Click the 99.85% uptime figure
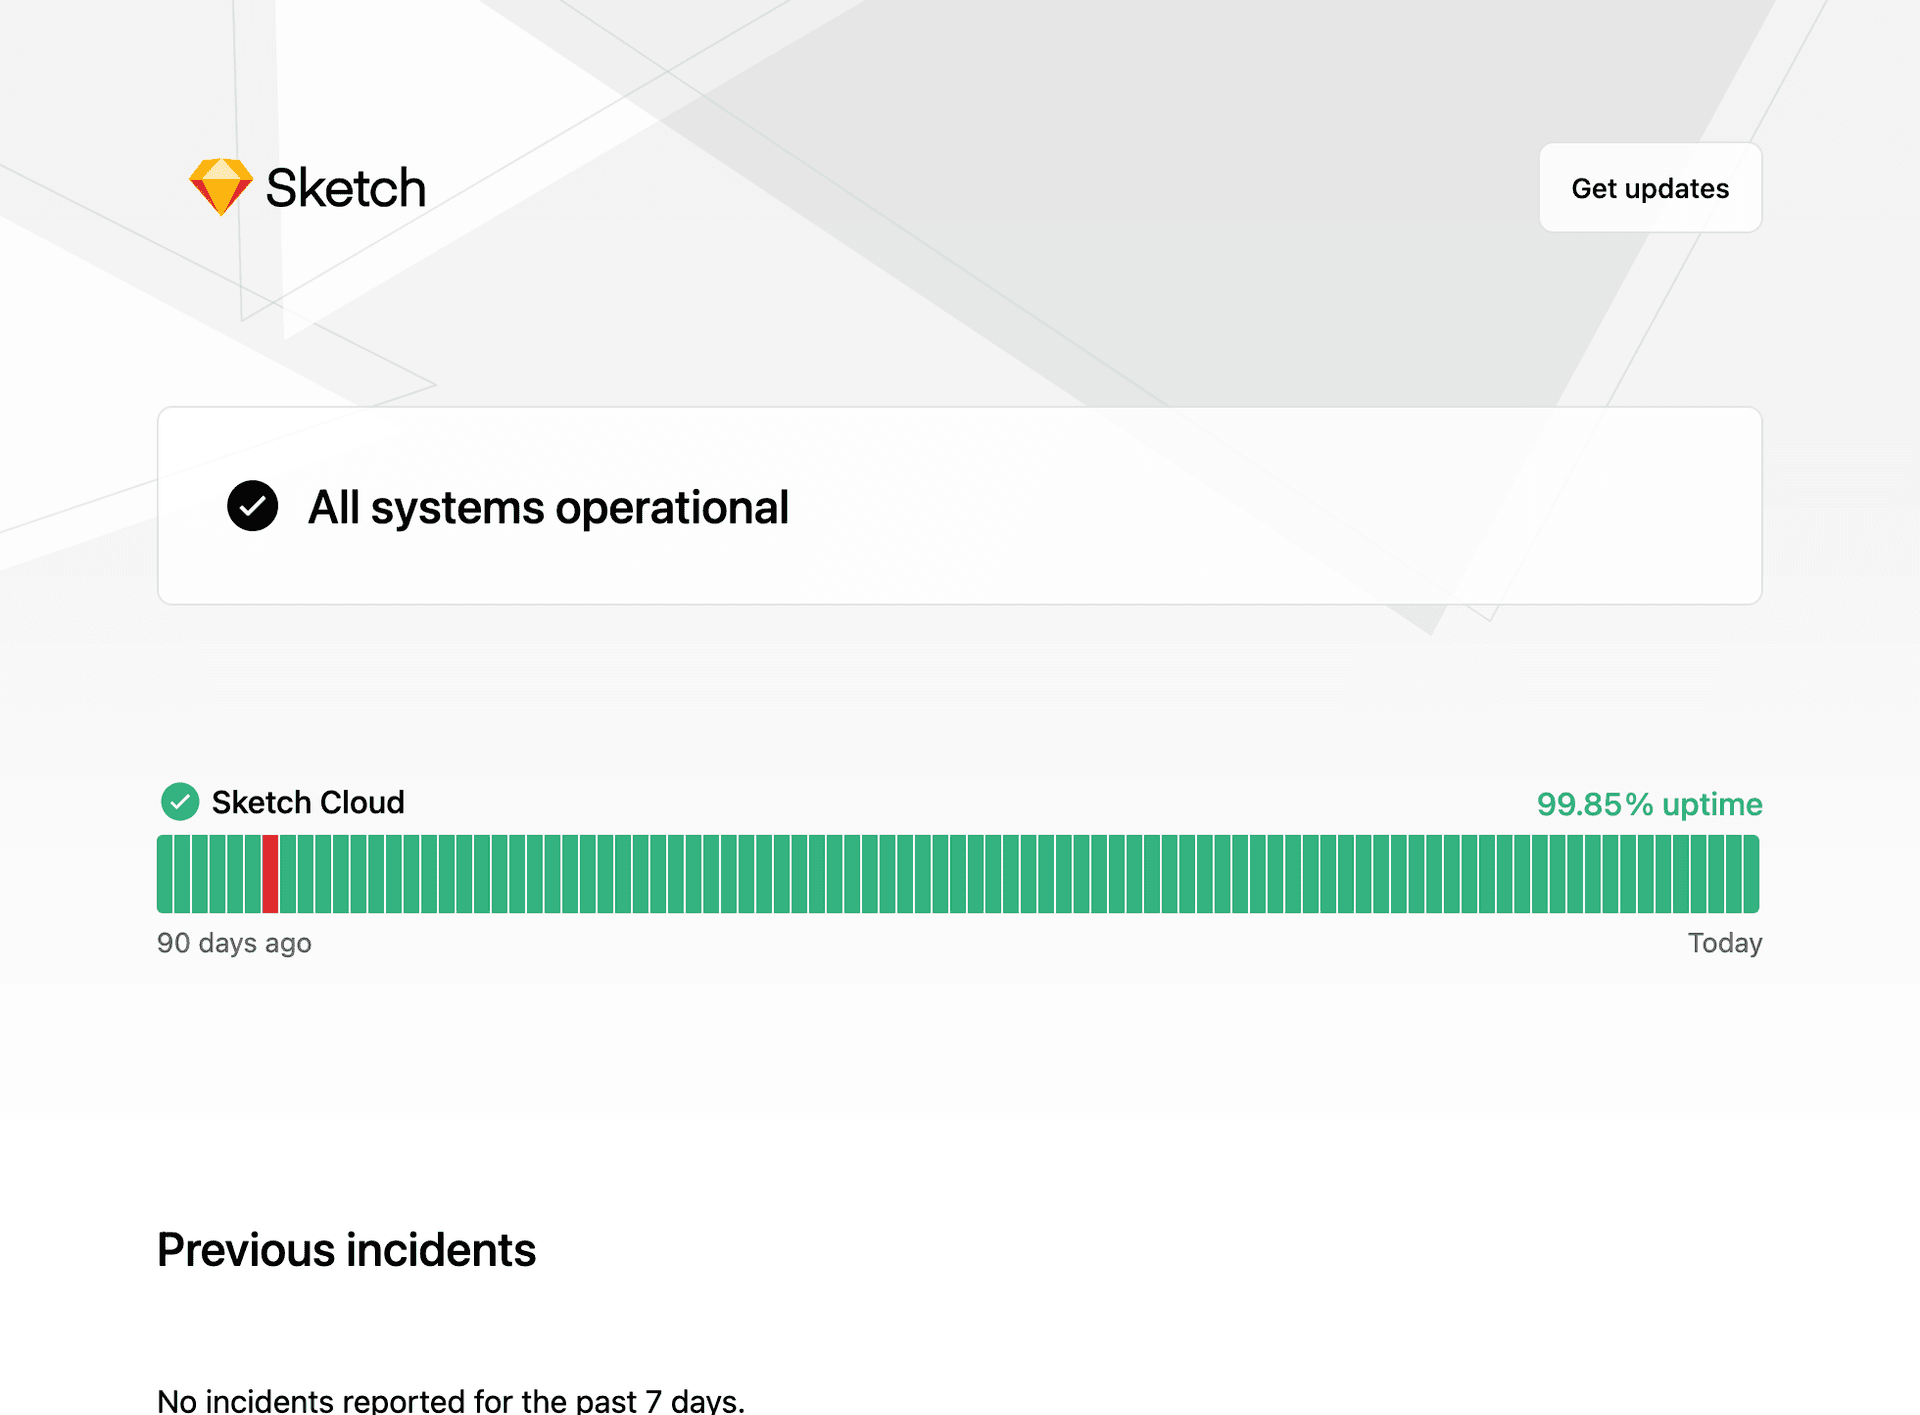Screen dimensions: 1920x1415 click(1648, 804)
